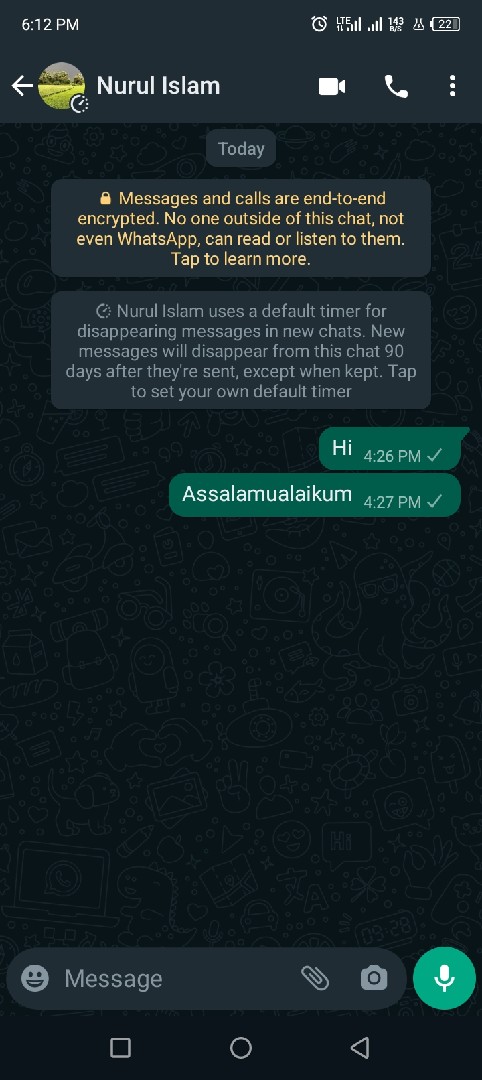Screen dimensions: 482x1080
Task: Open Nurul Islam's profile picture
Action: 61,85
